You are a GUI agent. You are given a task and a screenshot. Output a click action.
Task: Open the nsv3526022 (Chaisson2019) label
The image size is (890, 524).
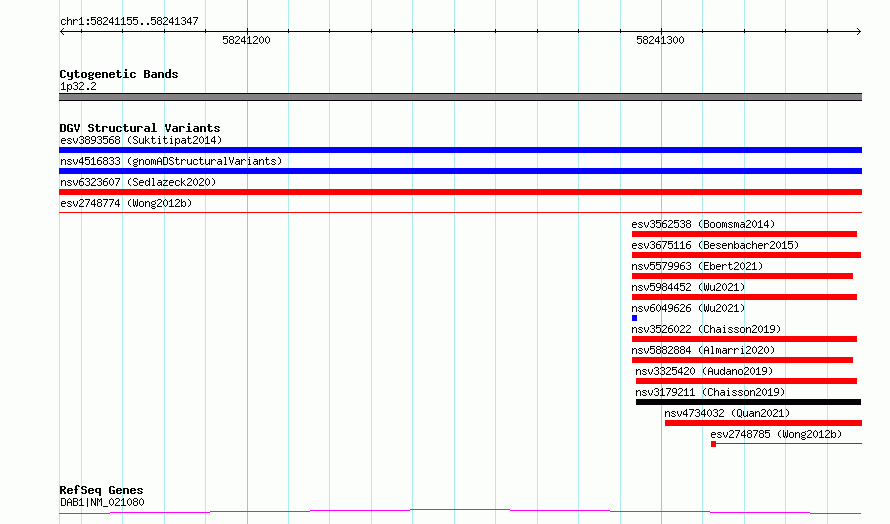[706, 329]
